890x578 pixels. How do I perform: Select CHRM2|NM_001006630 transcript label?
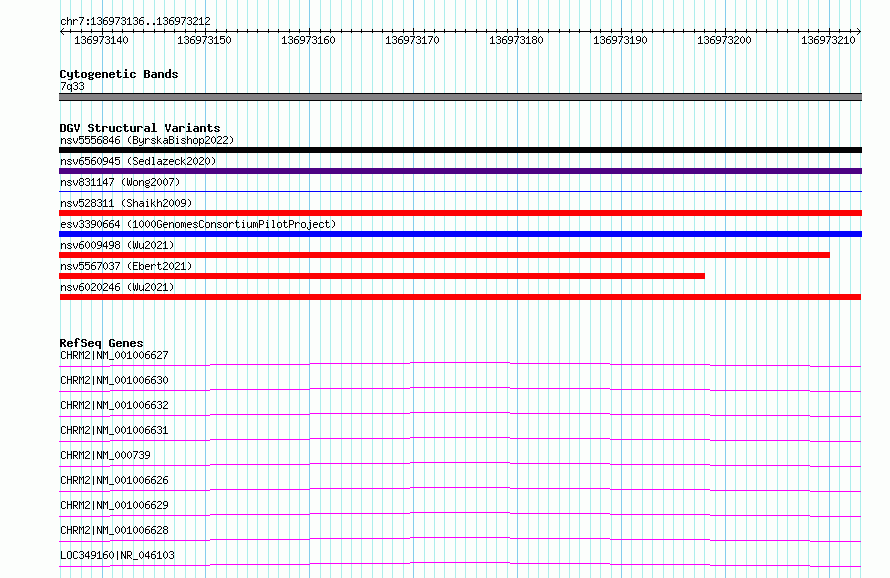(x=114, y=380)
